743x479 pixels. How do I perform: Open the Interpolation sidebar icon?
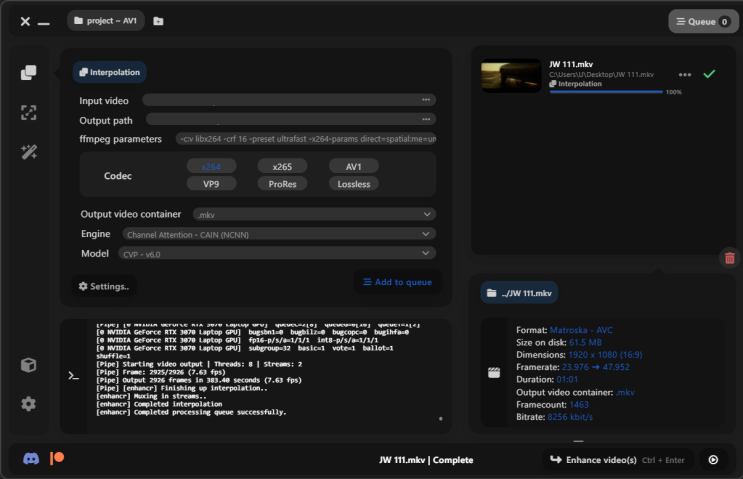[28, 72]
